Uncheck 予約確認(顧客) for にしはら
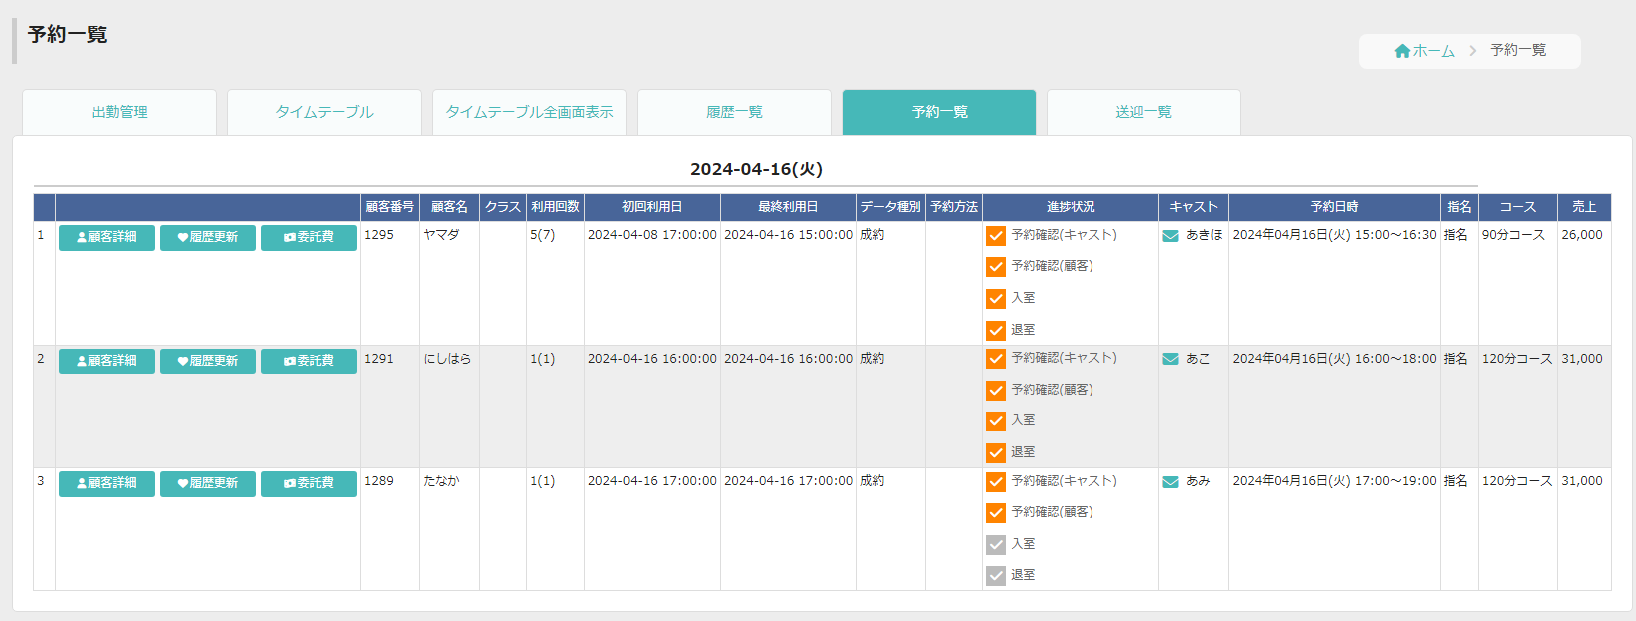1636x621 pixels. click(996, 391)
